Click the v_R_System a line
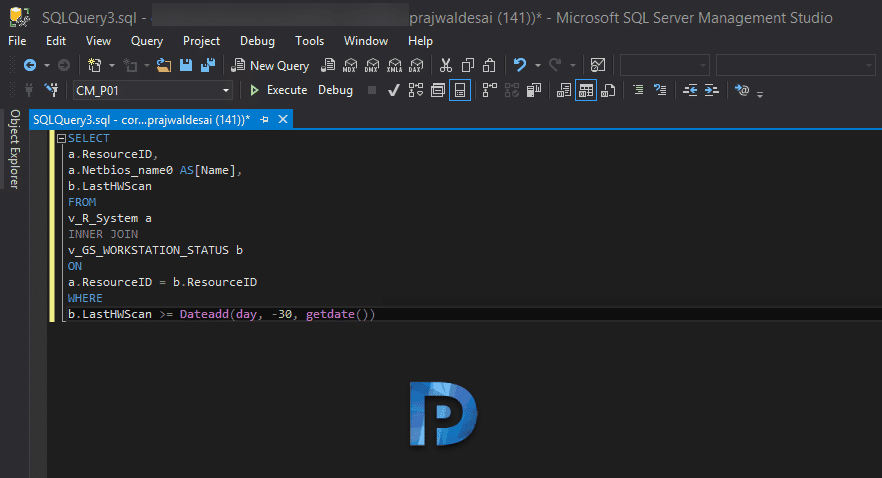 click(110, 218)
